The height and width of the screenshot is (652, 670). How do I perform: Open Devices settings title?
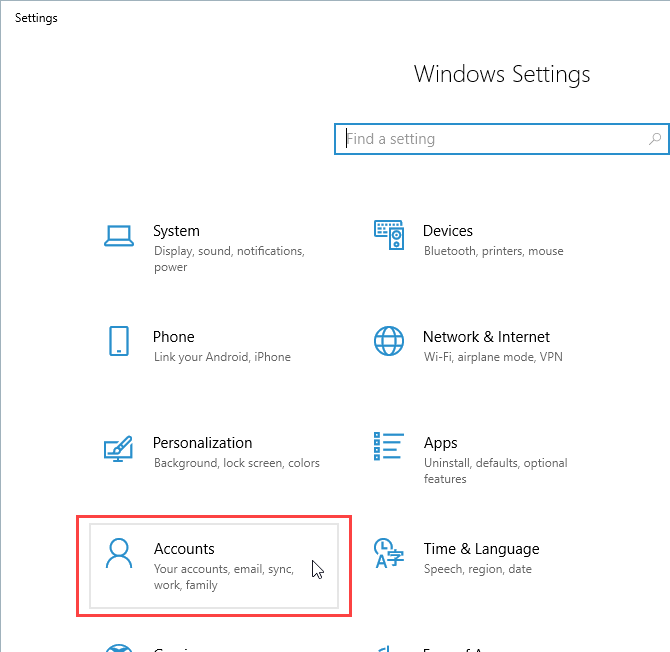point(448,231)
